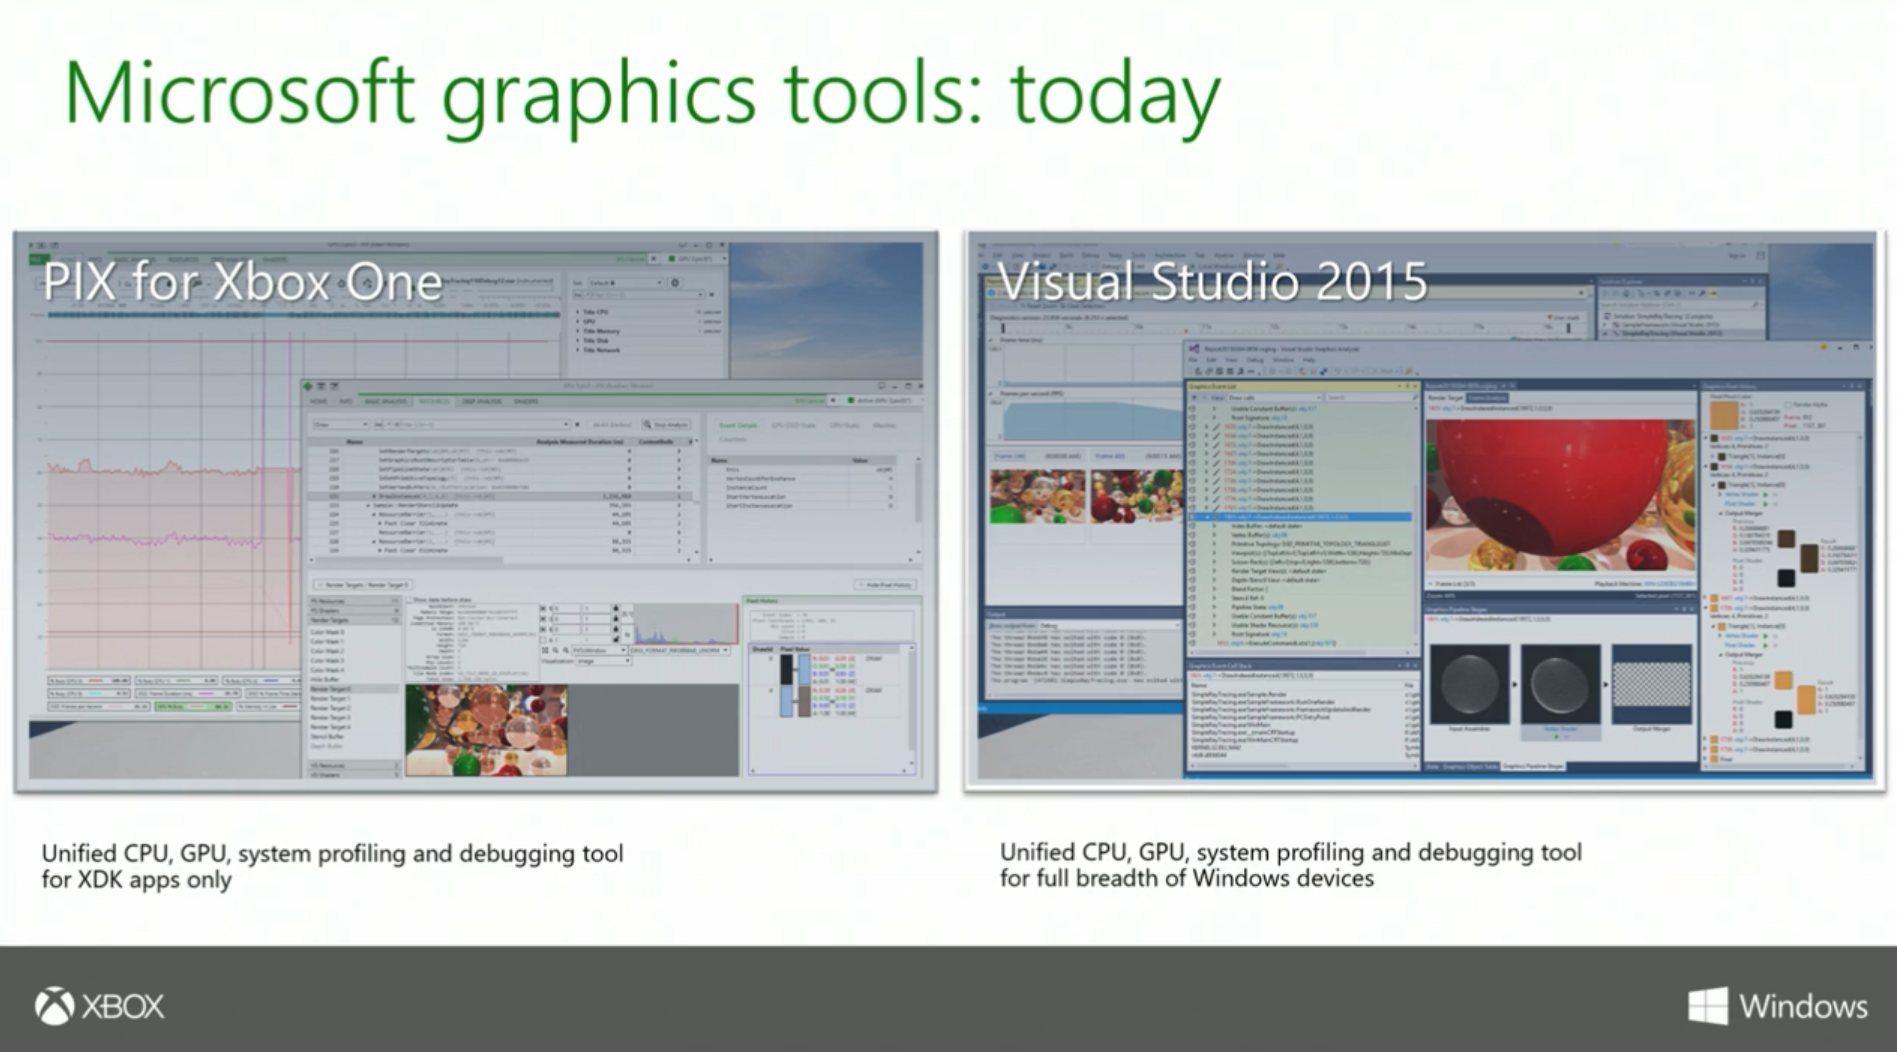
Task: Select Event Details tab in PIX
Action: point(738,425)
